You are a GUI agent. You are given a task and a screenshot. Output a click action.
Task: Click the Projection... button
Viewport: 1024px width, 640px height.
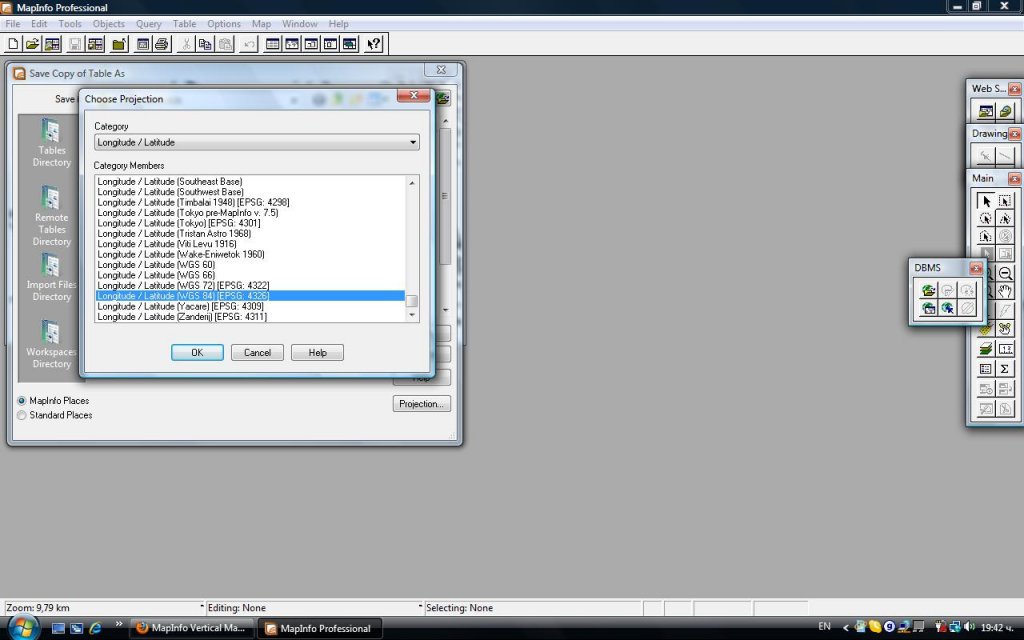pos(422,404)
